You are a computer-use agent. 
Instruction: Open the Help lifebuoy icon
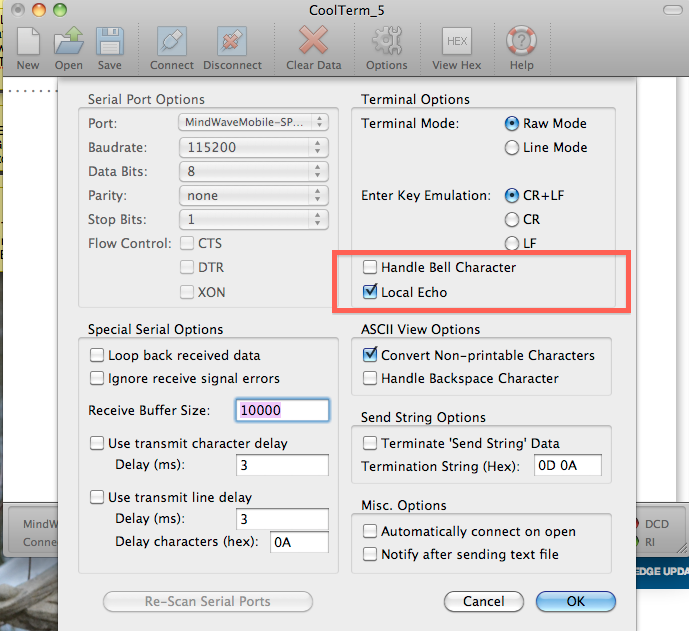(x=521, y=43)
